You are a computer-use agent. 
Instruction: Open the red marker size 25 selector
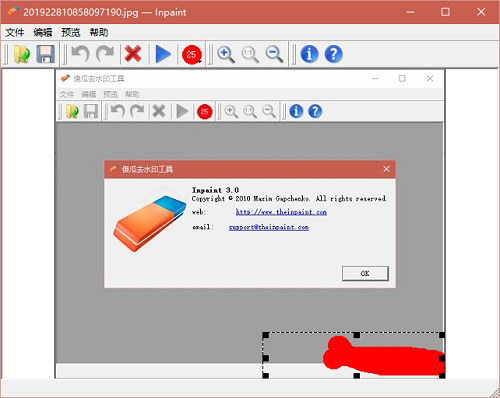click(x=192, y=55)
